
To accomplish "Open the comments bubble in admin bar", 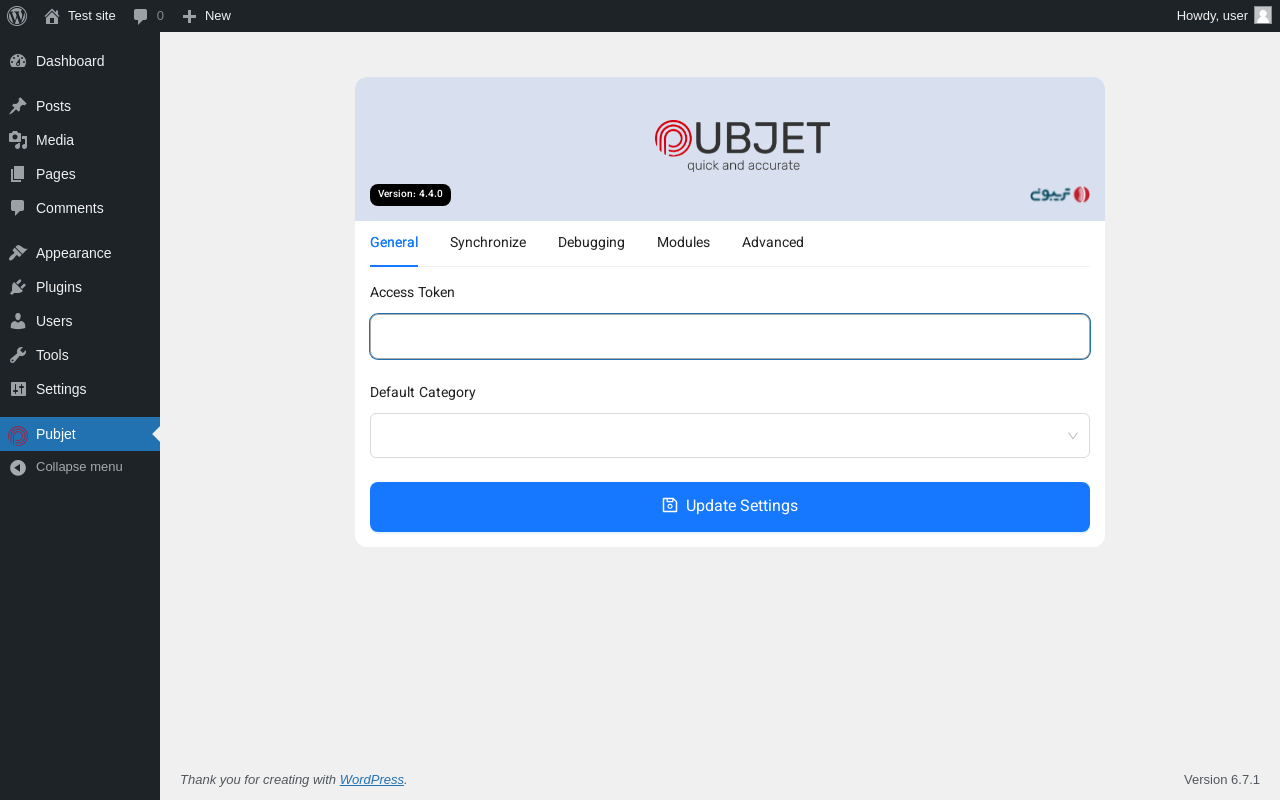I will click(141, 16).
